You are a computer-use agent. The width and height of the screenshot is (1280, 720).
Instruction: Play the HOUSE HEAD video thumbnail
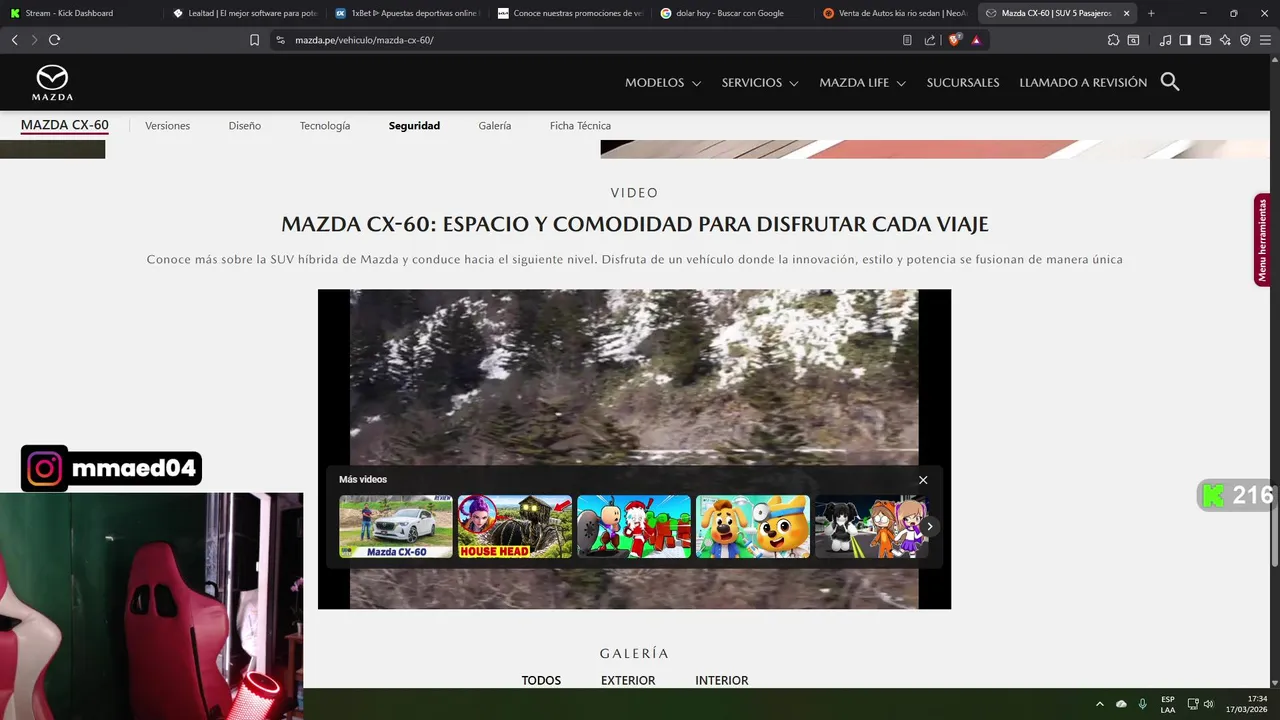[515, 526]
